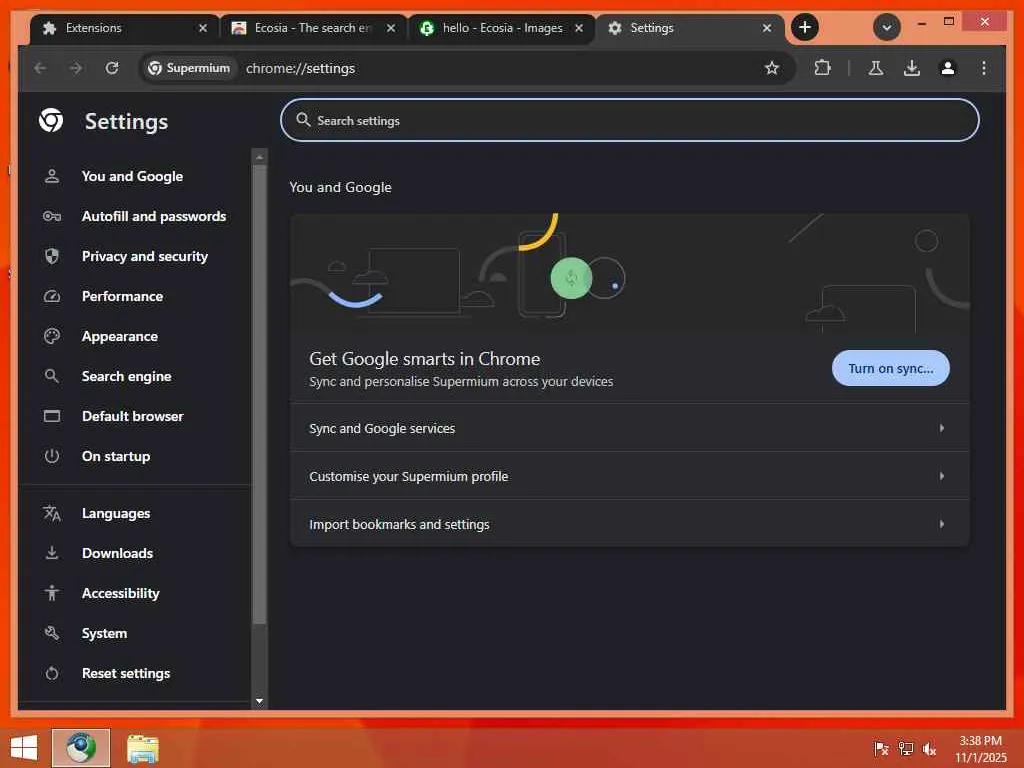Click the Supermium site info chip
Screen dimensions: 1024x768
(x=188, y=68)
